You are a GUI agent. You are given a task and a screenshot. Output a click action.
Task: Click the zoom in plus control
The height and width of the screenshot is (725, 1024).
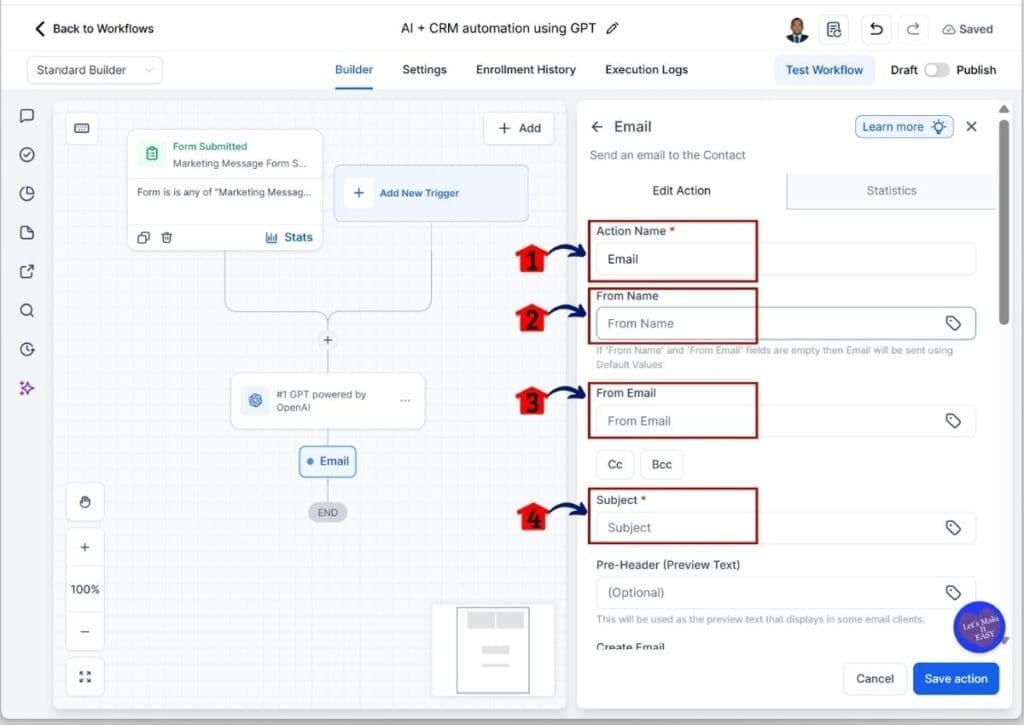click(84, 546)
